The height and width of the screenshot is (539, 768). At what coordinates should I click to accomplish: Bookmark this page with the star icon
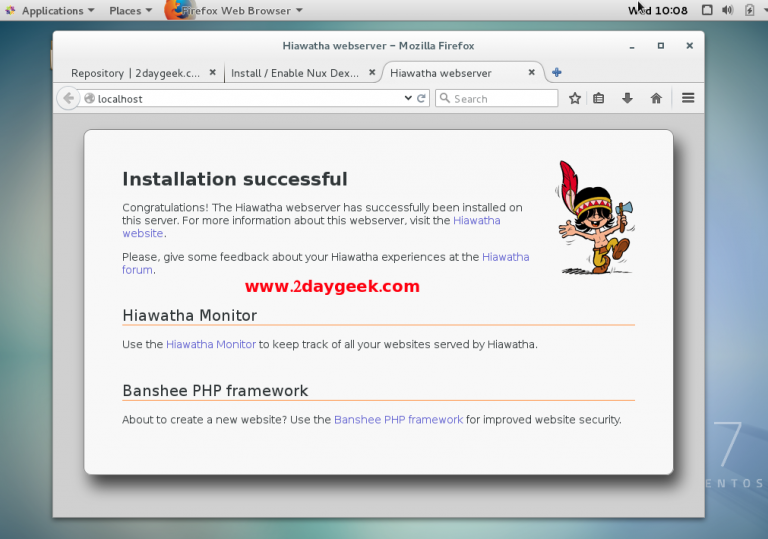(x=575, y=98)
